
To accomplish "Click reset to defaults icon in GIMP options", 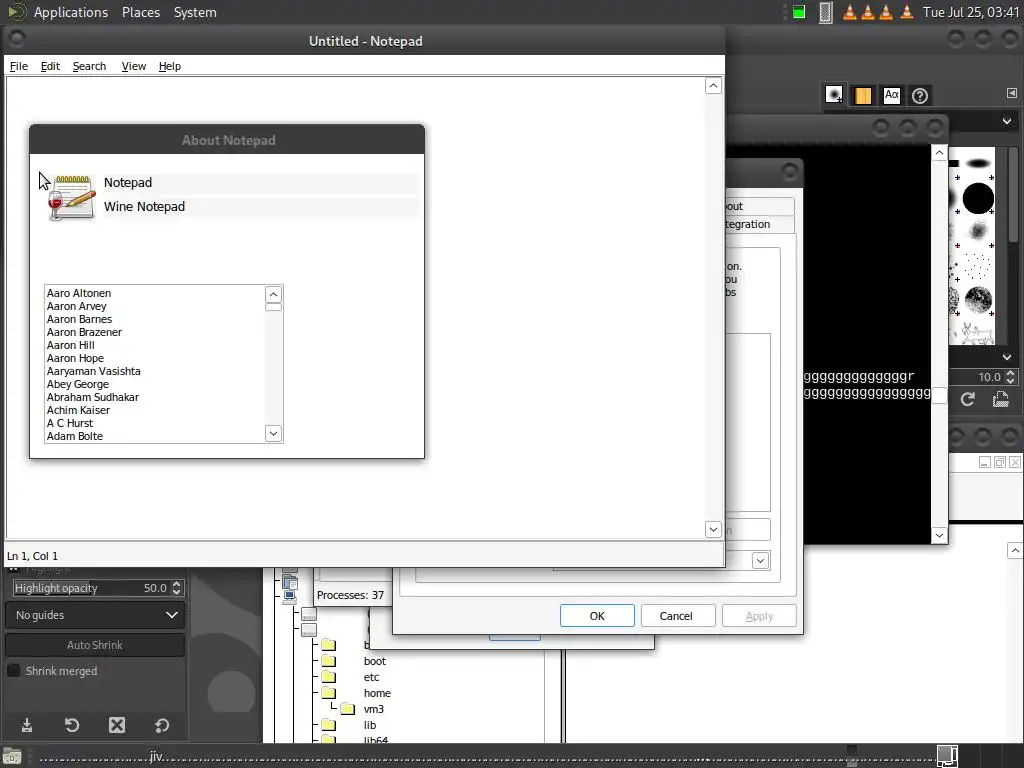I will coord(162,725).
